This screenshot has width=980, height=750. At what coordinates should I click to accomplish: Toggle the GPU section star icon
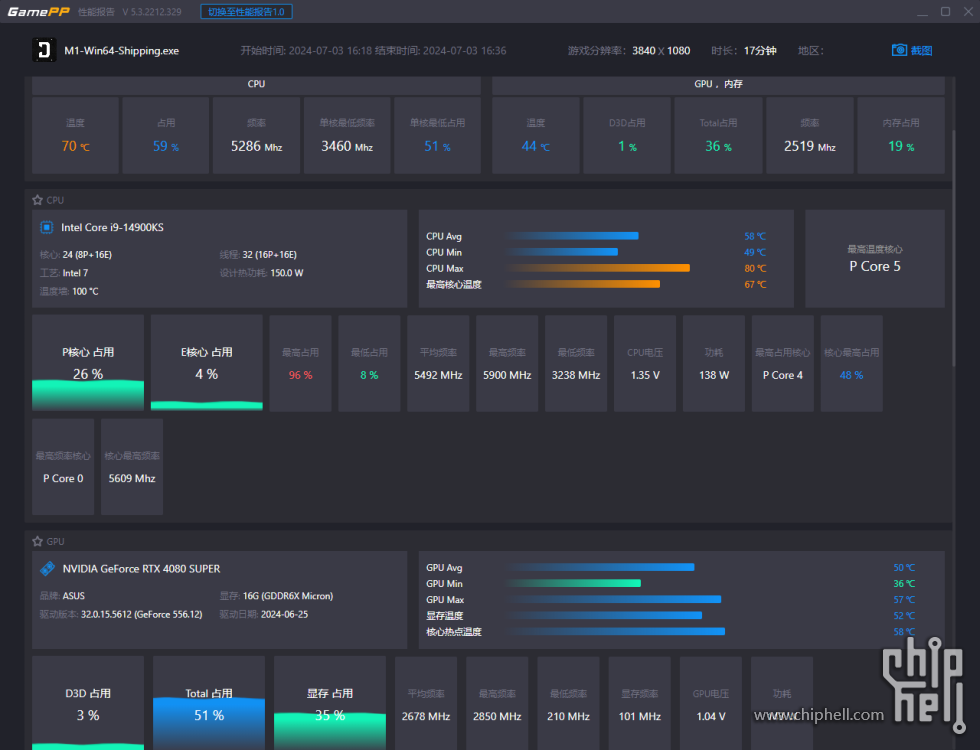pyautogui.click(x=38, y=541)
